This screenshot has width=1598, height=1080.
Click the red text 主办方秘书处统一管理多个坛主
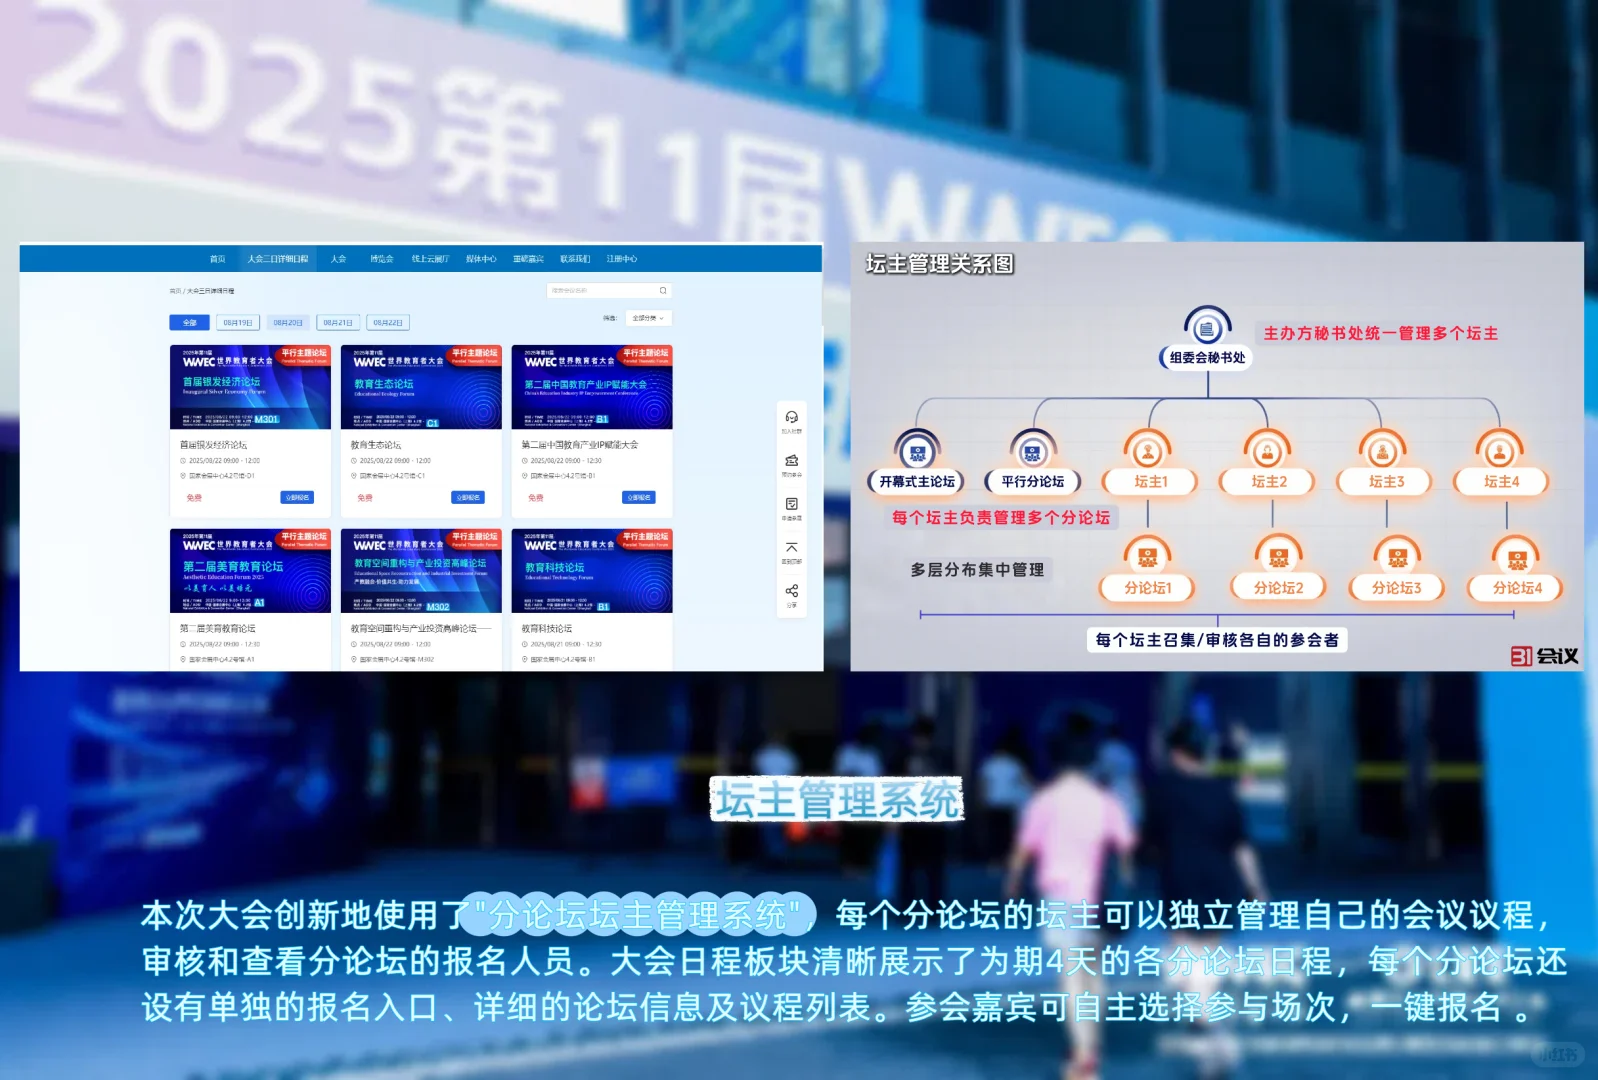click(x=1380, y=333)
